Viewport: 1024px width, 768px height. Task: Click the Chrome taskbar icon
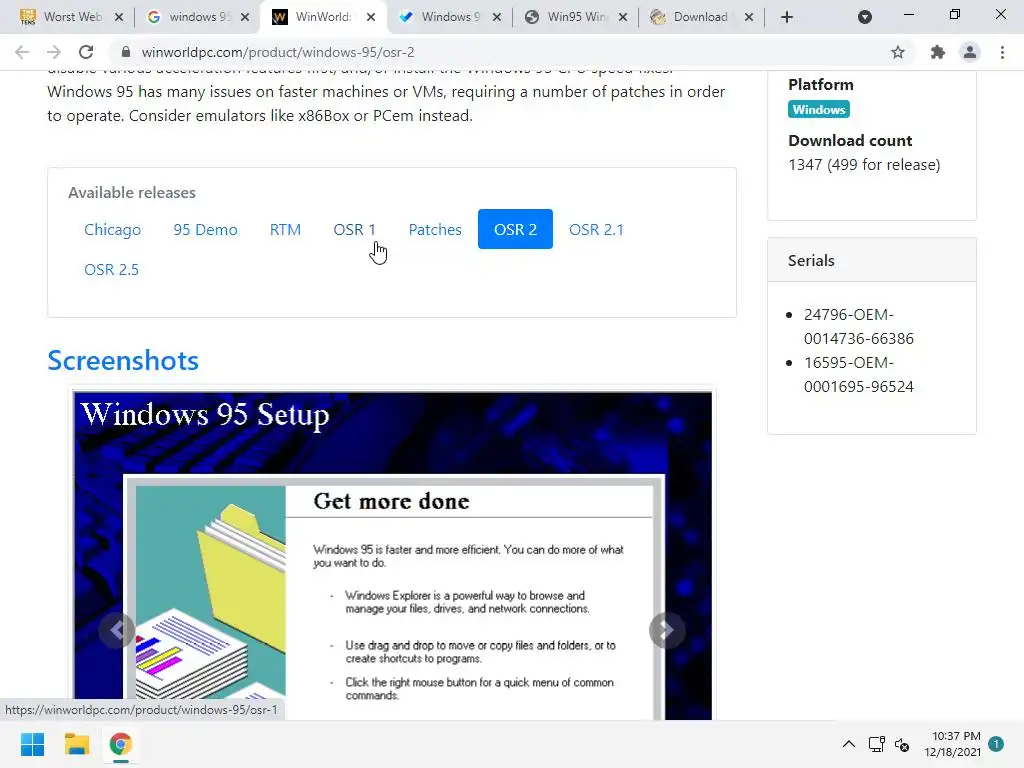[121, 744]
